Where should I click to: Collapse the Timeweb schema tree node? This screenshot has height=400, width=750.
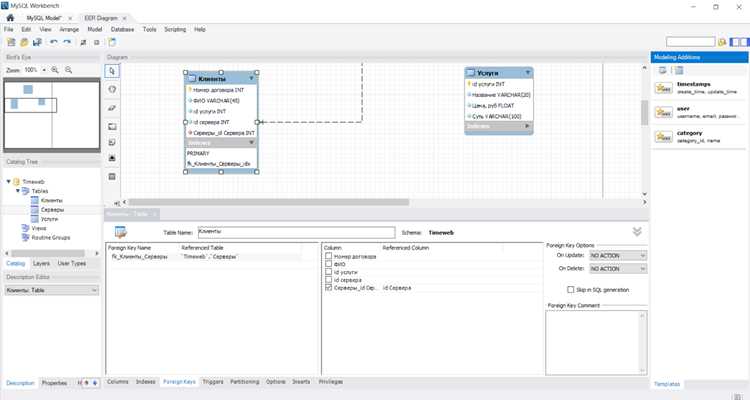(9, 181)
